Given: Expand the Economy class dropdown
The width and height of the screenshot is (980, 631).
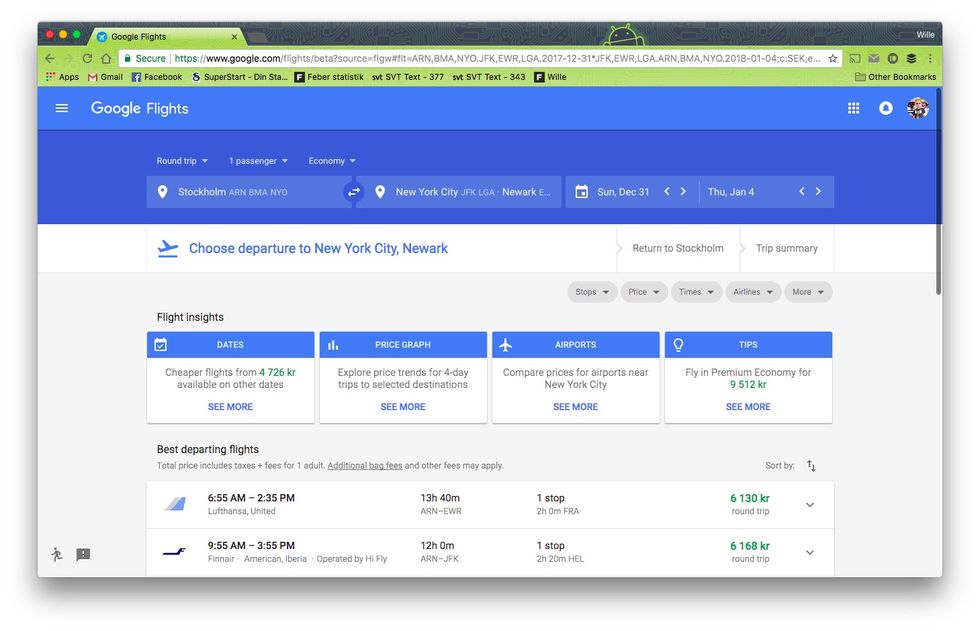Looking at the screenshot, I should click(332, 161).
